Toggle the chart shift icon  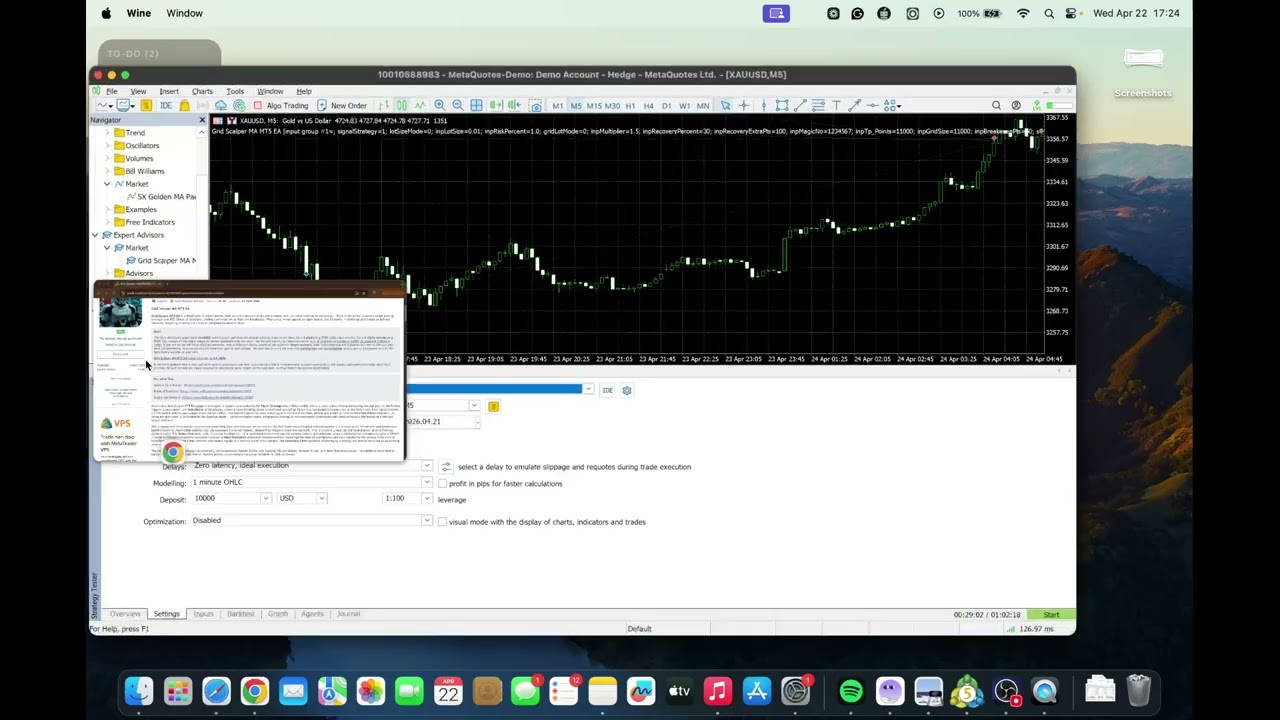click(514, 105)
